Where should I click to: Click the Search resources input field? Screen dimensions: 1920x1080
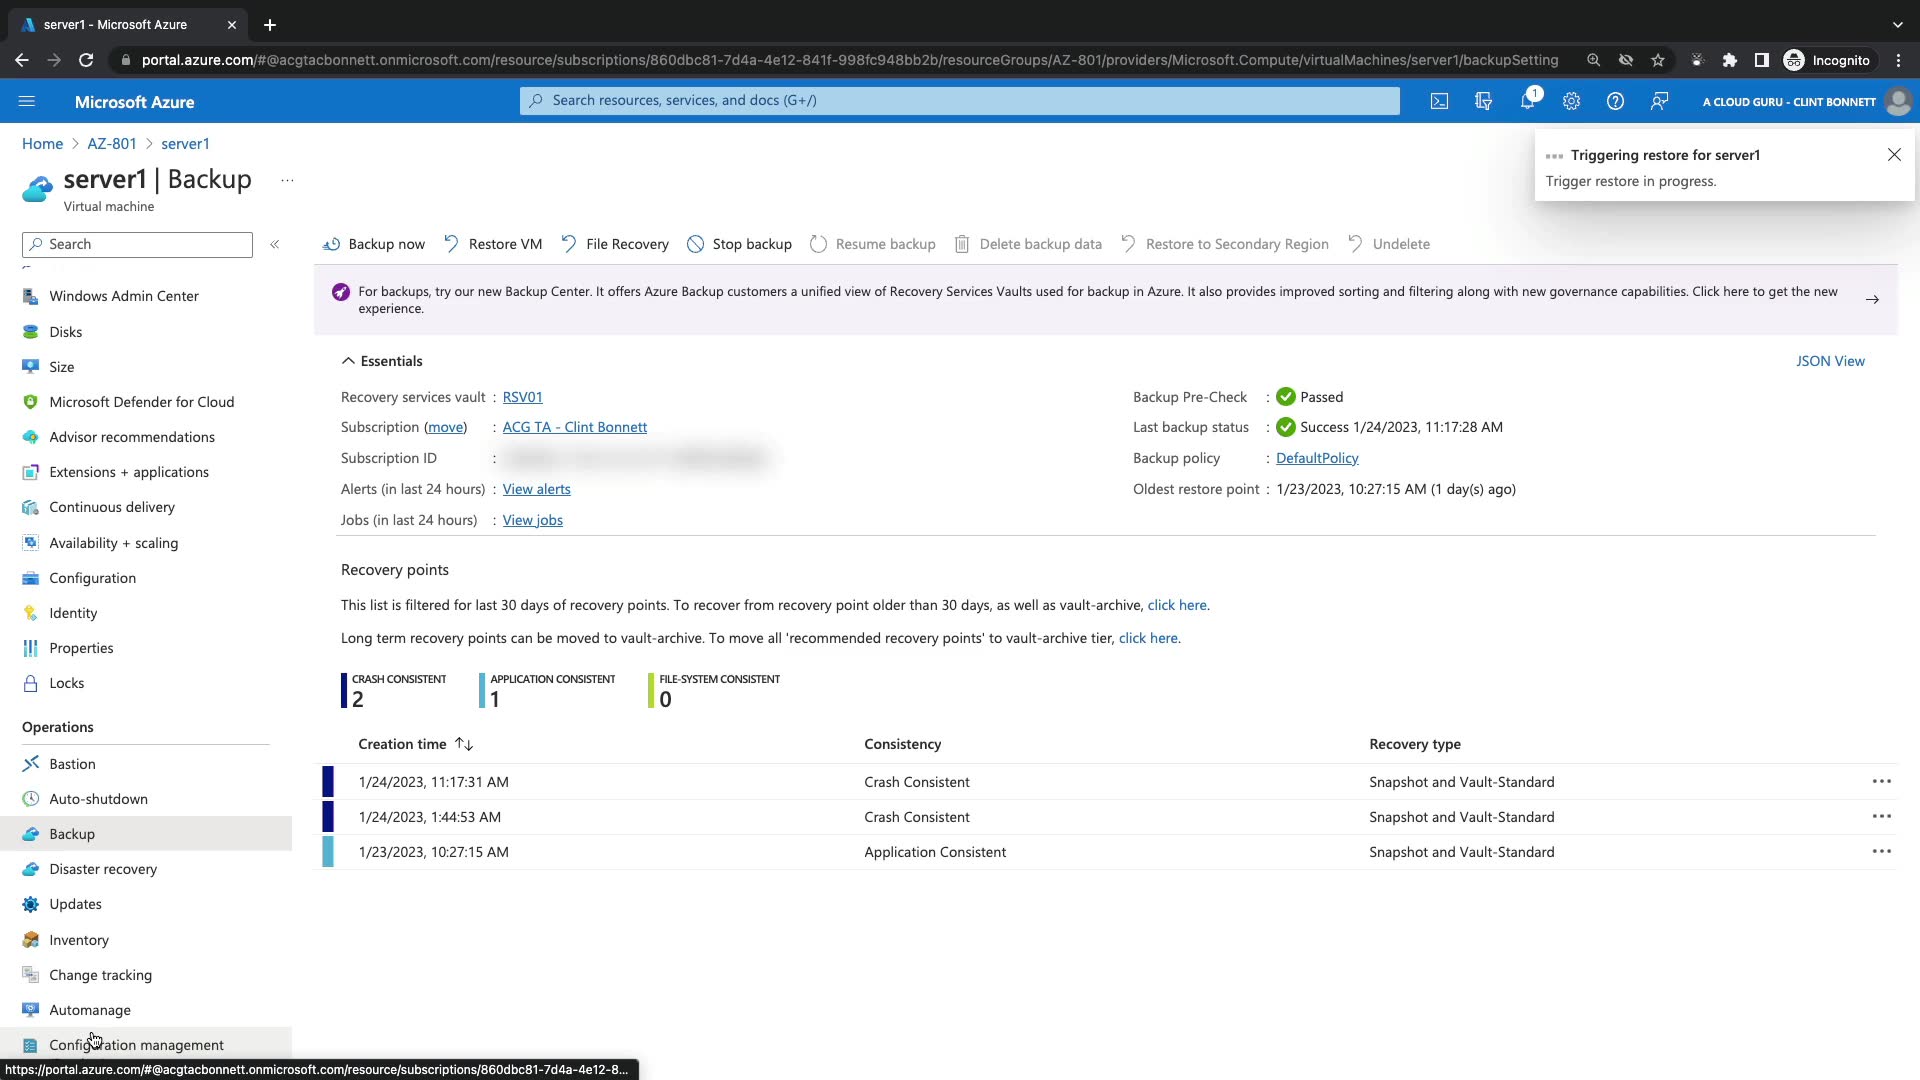pos(960,101)
